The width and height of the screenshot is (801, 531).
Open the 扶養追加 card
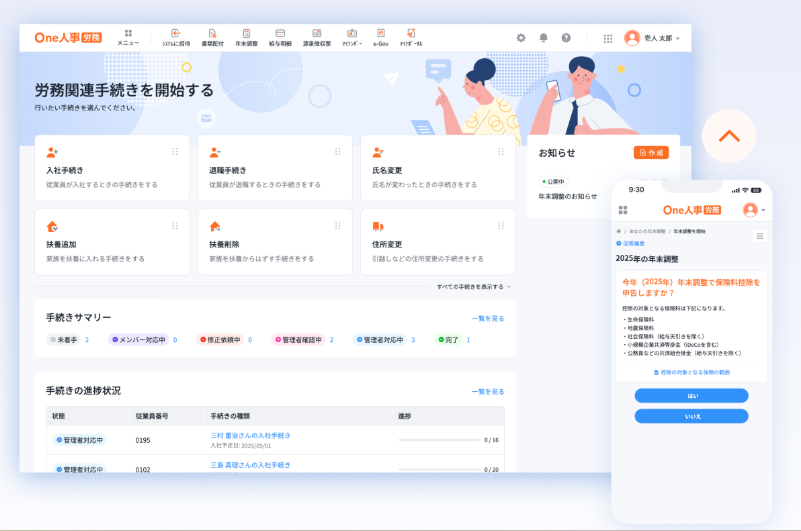point(112,242)
